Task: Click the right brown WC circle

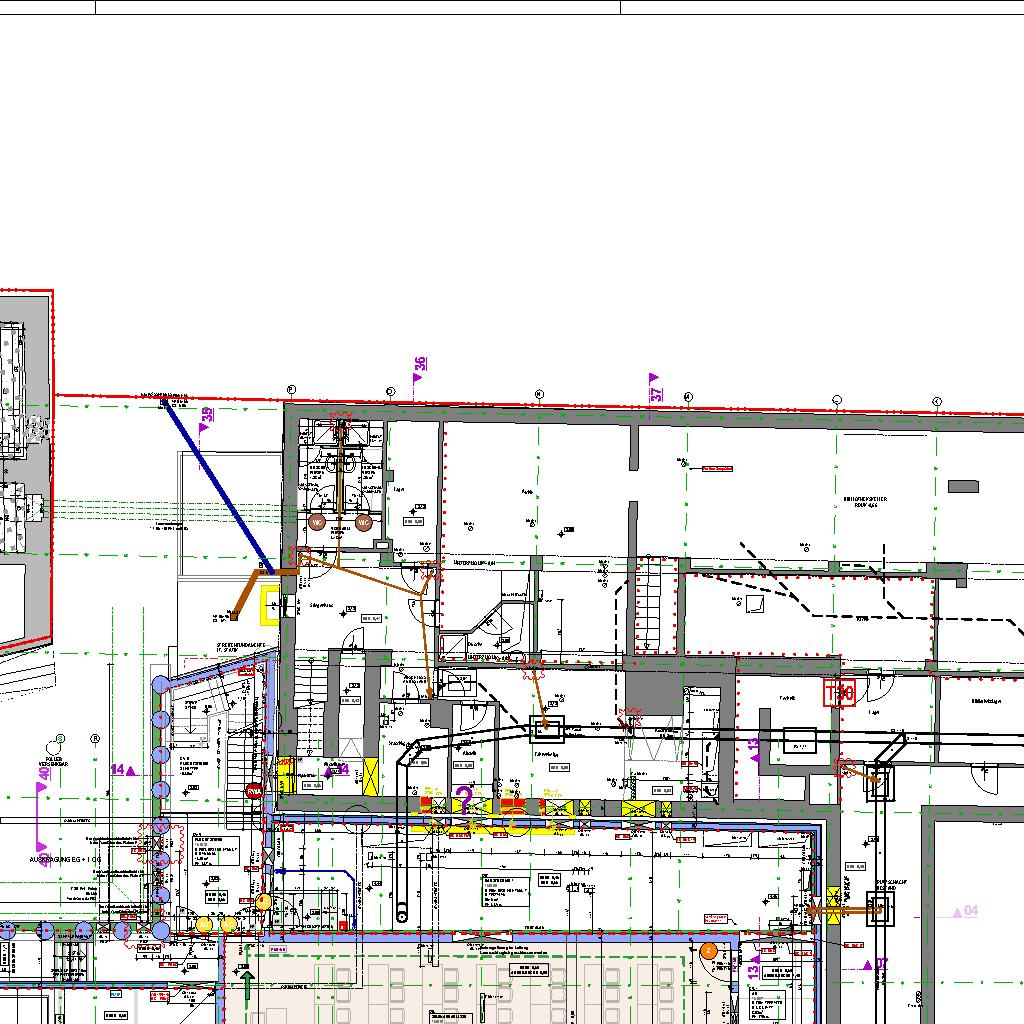Action: click(x=363, y=522)
